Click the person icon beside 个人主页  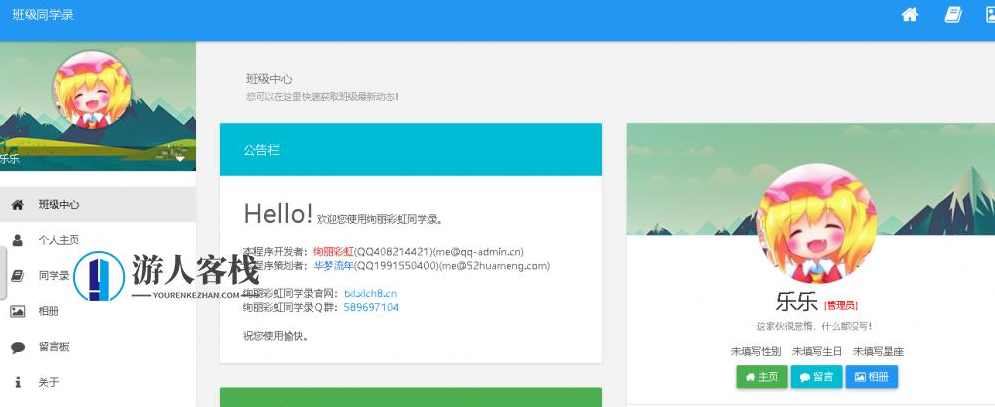point(17,240)
